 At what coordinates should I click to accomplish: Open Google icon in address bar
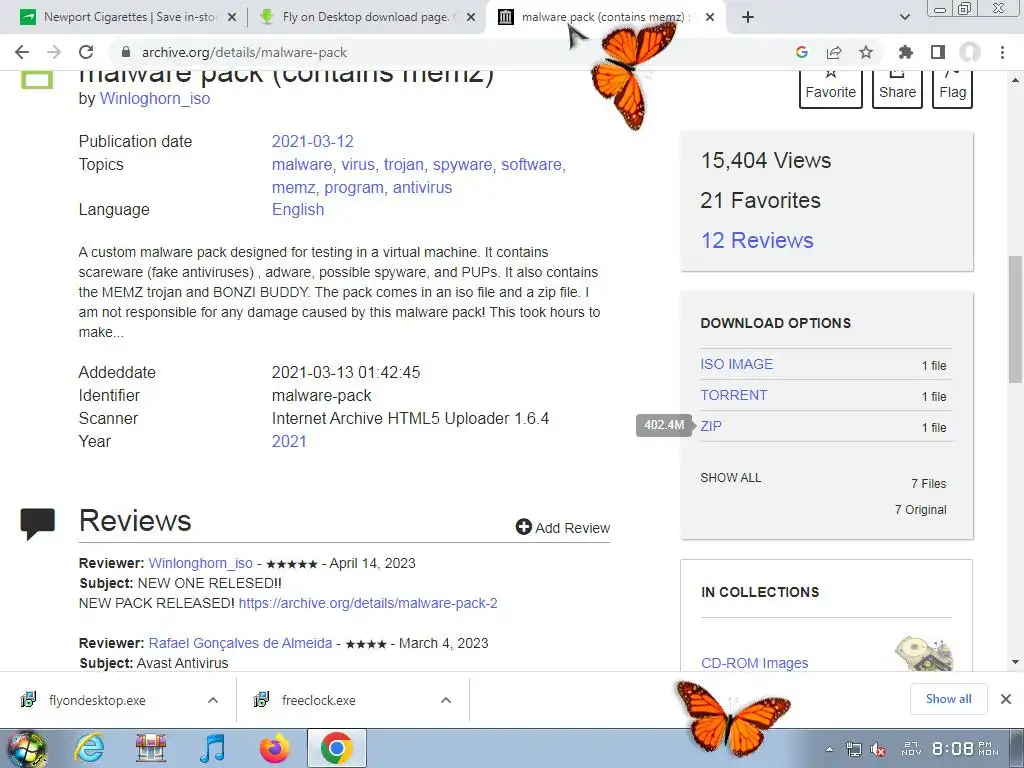click(802, 52)
